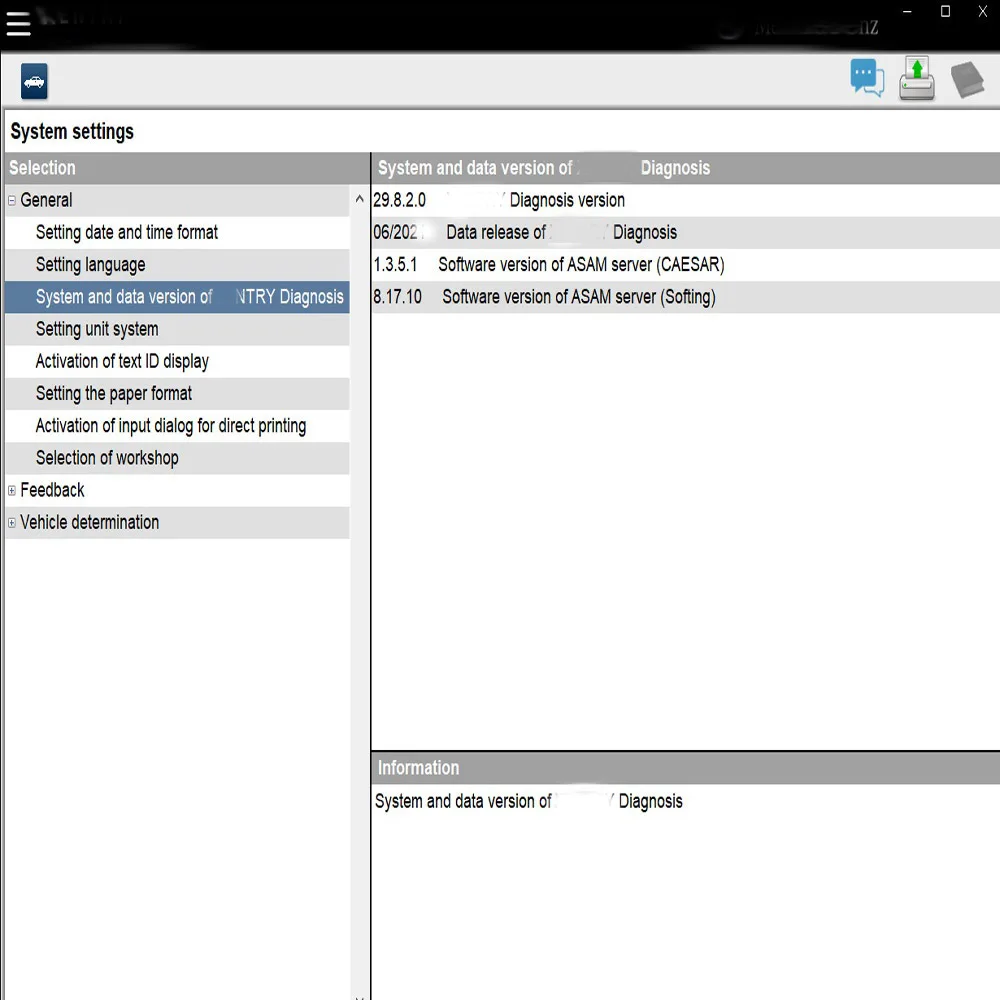The image size is (1000, 1000).
Task: Minimize the application window
Action: (907, 11)
